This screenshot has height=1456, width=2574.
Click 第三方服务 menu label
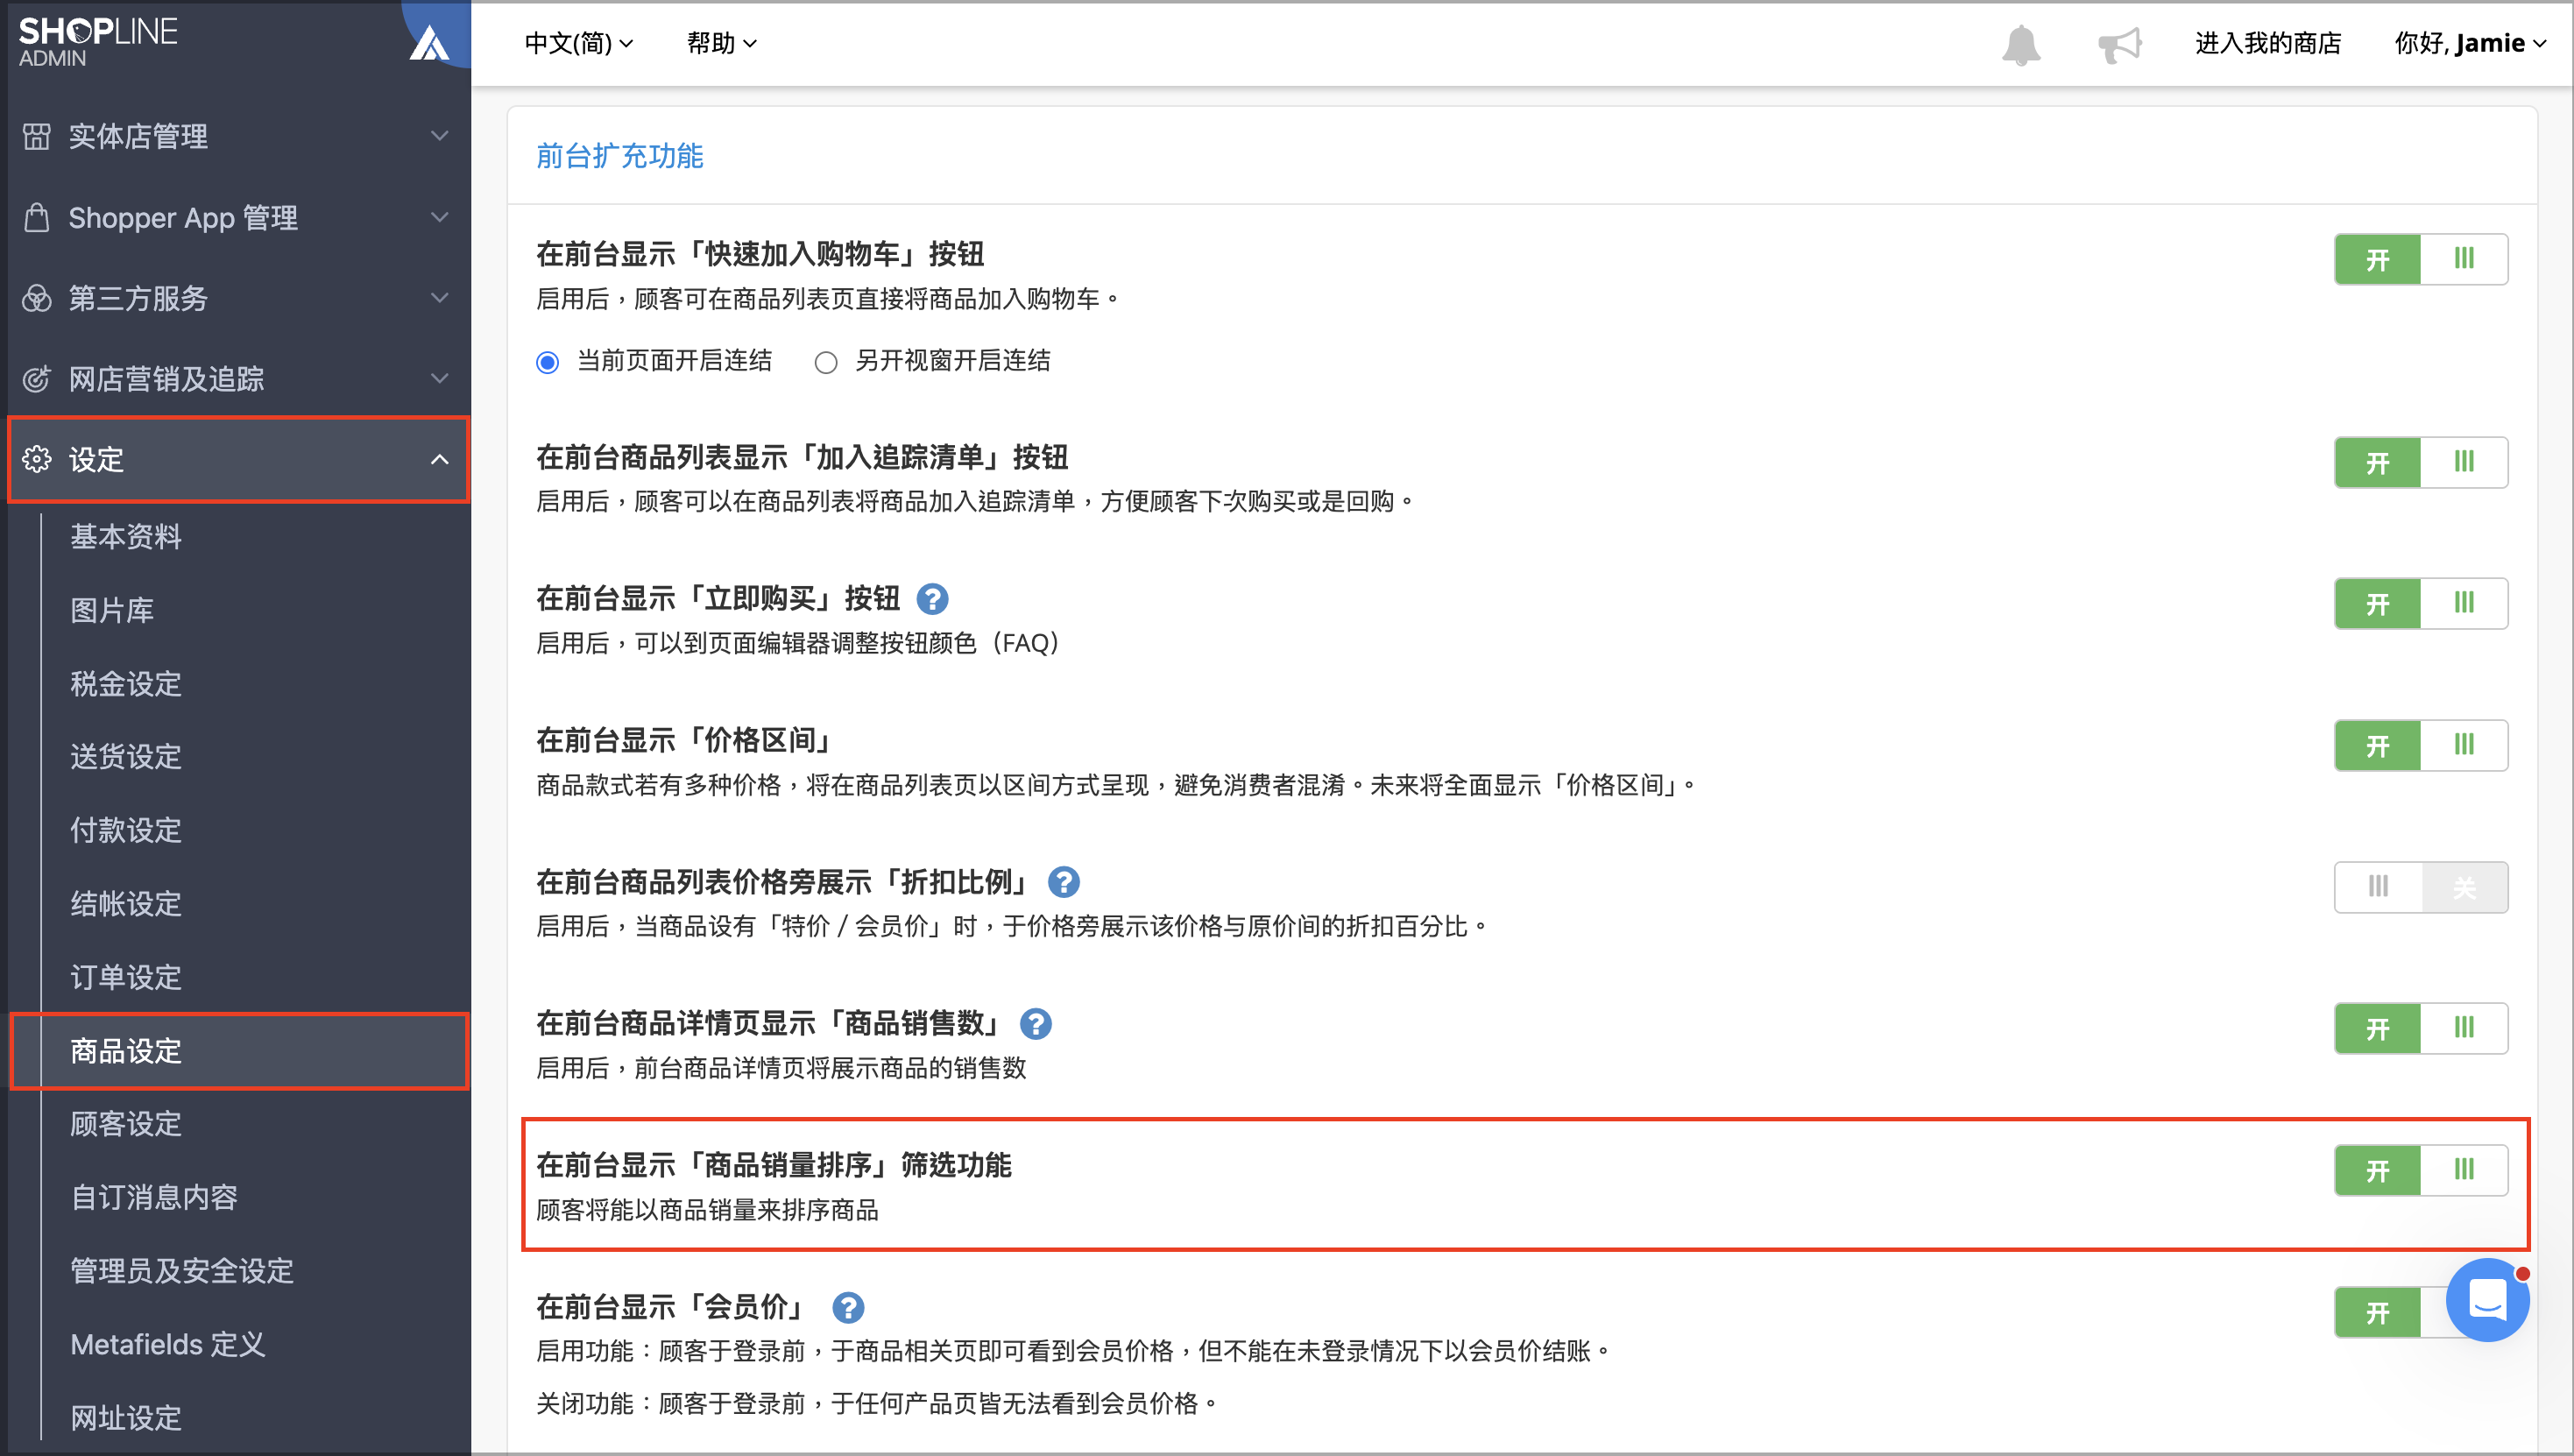click(138, 298)
